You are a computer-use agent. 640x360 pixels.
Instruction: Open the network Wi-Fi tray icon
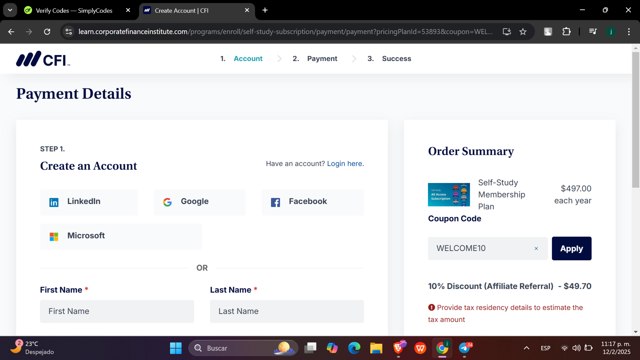(564, 348)
